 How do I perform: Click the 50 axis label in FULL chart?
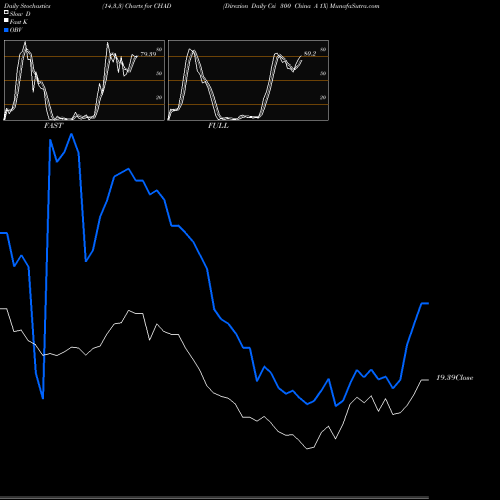click(323, 74)
